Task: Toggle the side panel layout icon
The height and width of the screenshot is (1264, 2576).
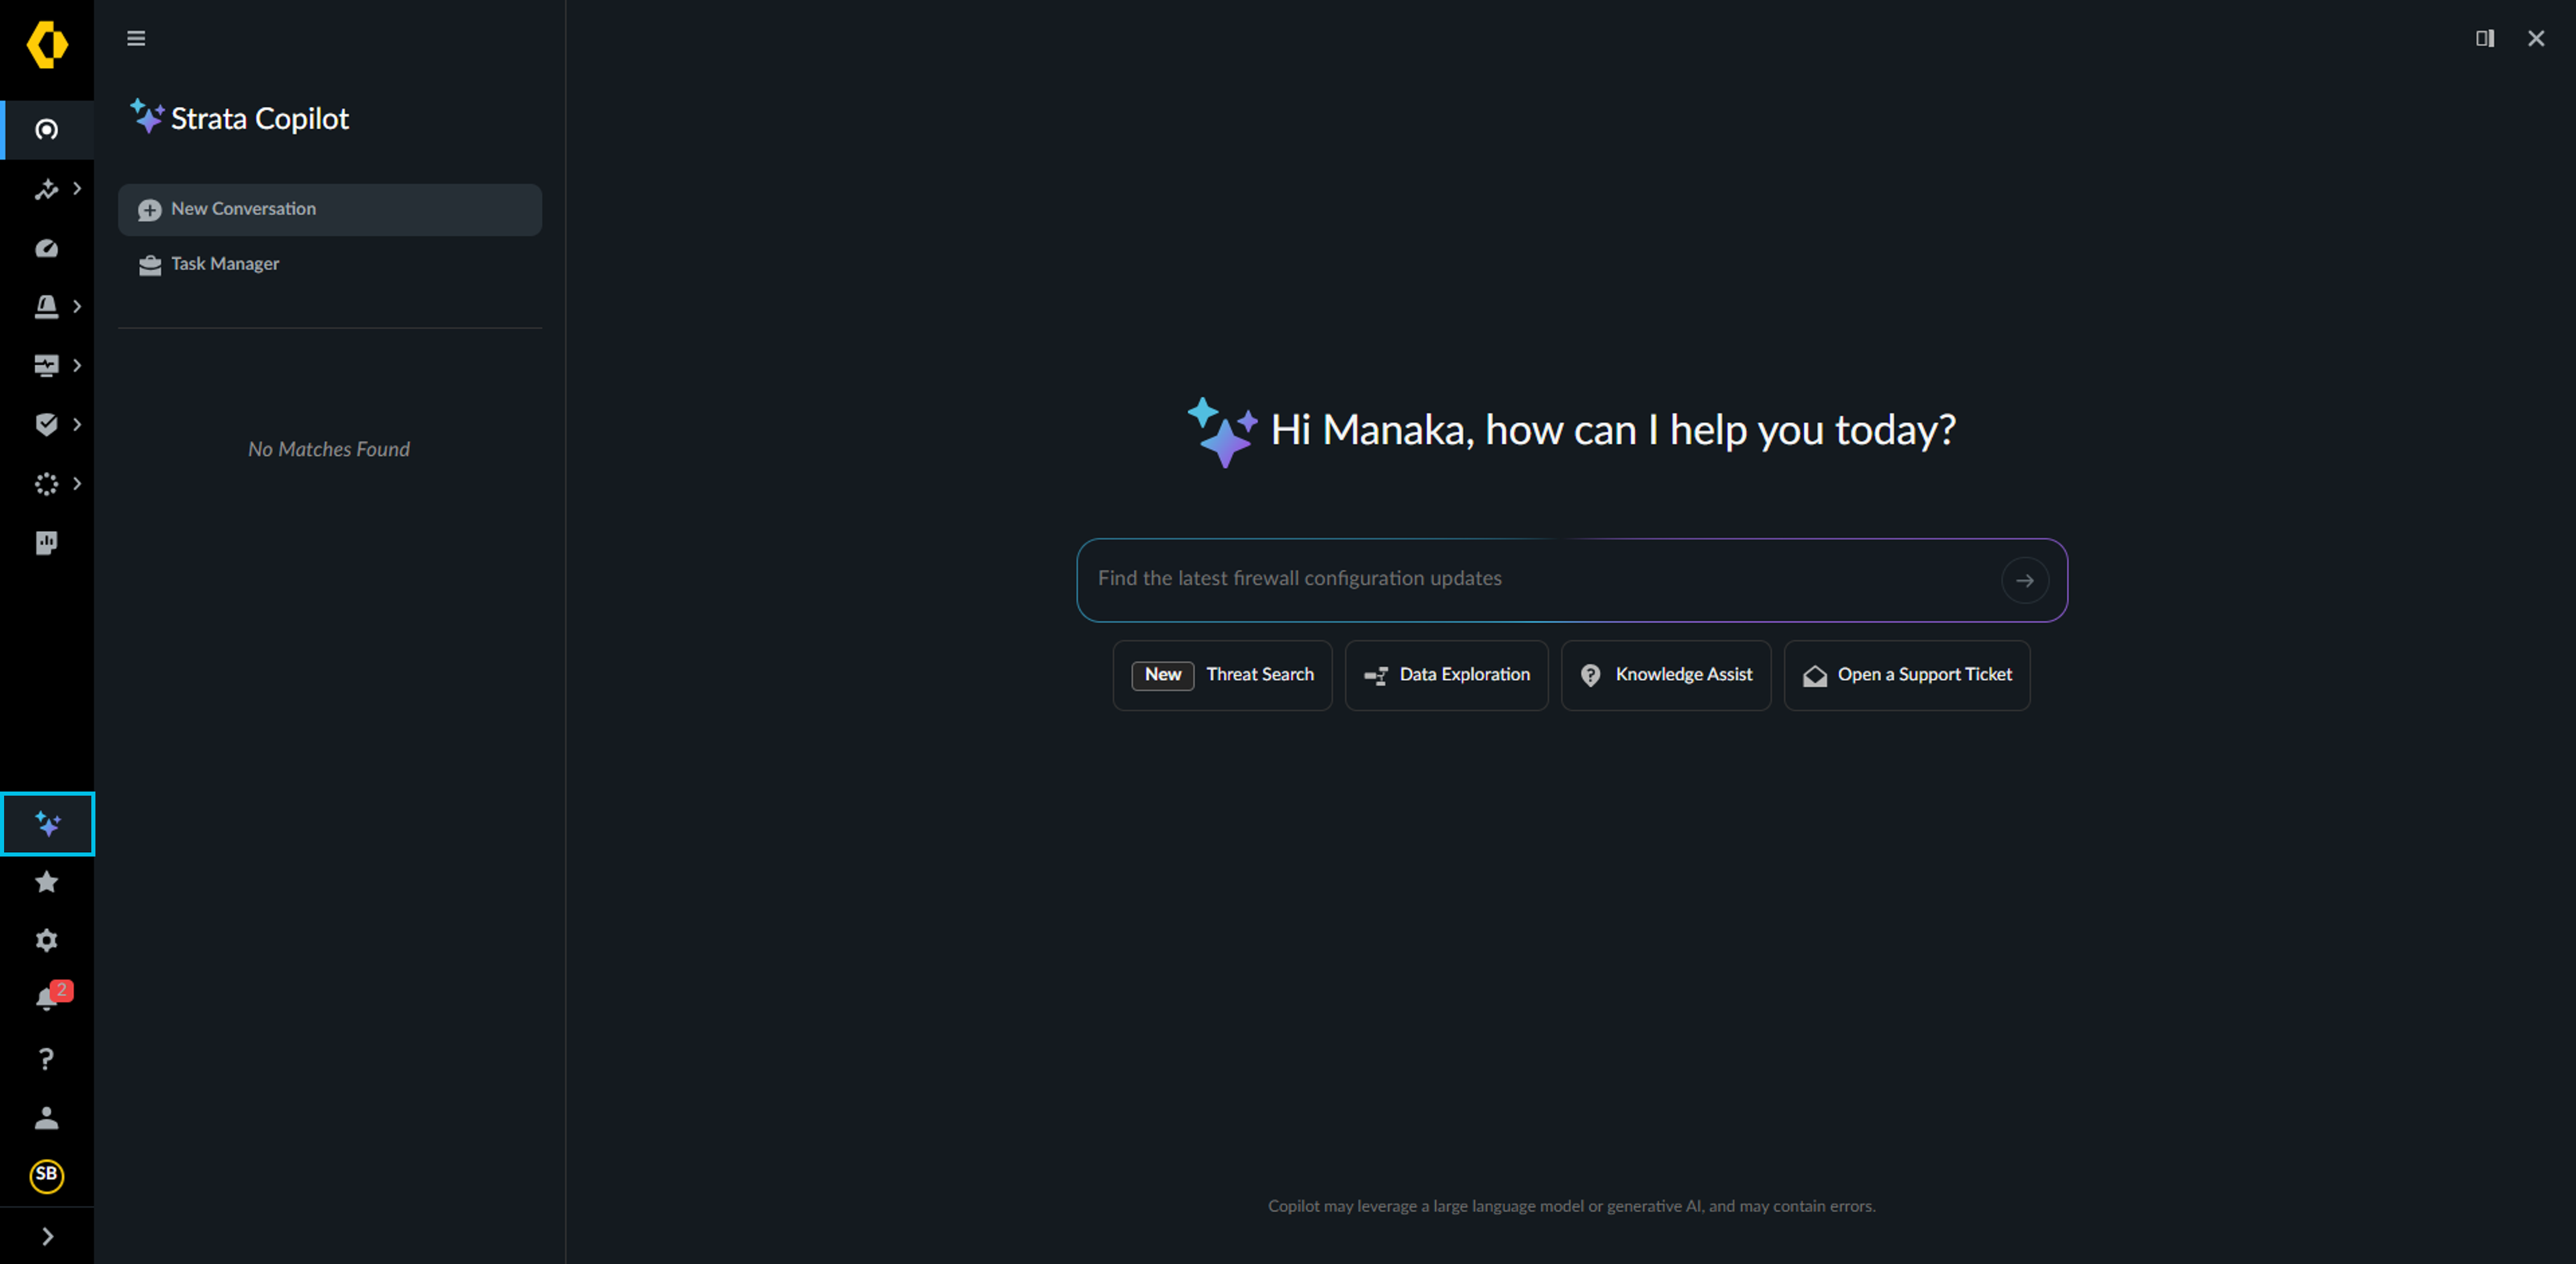Action: point(2484,39)
